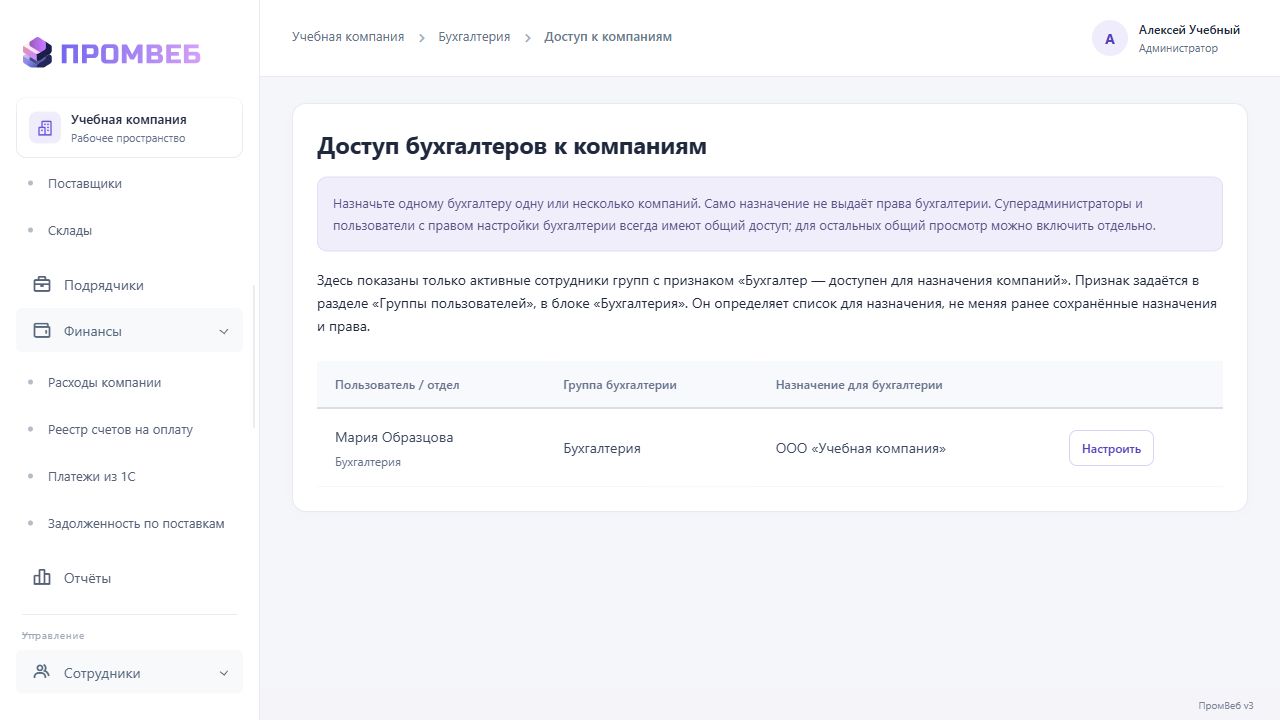Go to Учебная компания breadcrumb link
This screenshot has height=720, width=1280.
click(x=348, y=37)
